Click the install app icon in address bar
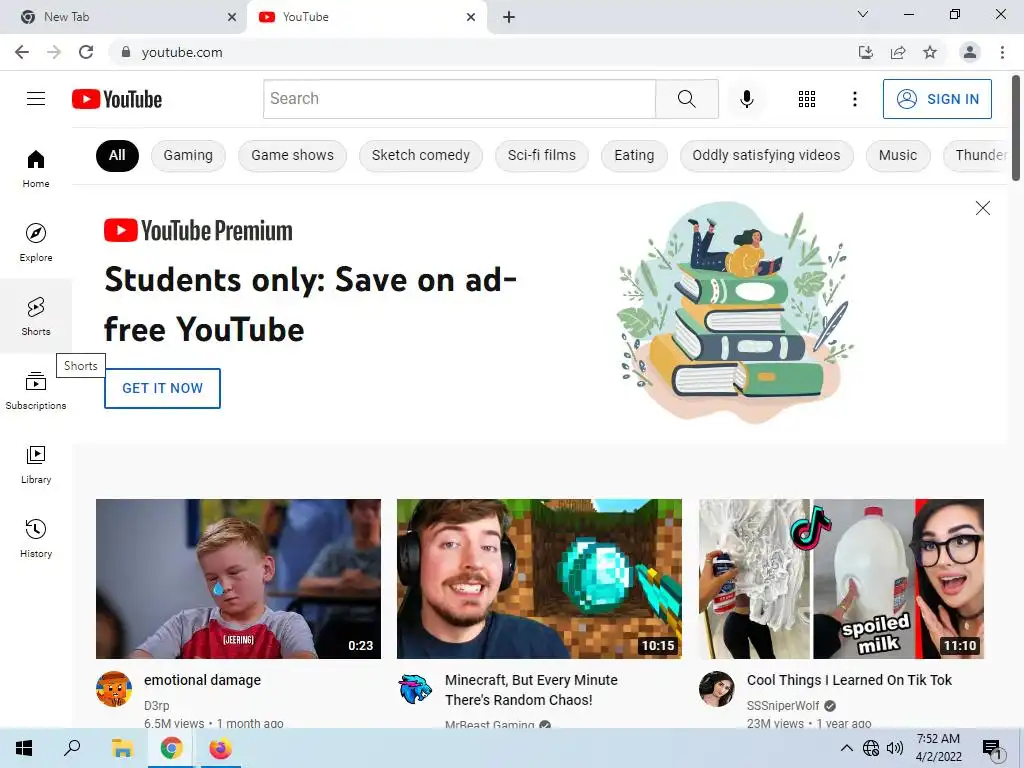The image size is (1024, 768). [x=866, y=52]
